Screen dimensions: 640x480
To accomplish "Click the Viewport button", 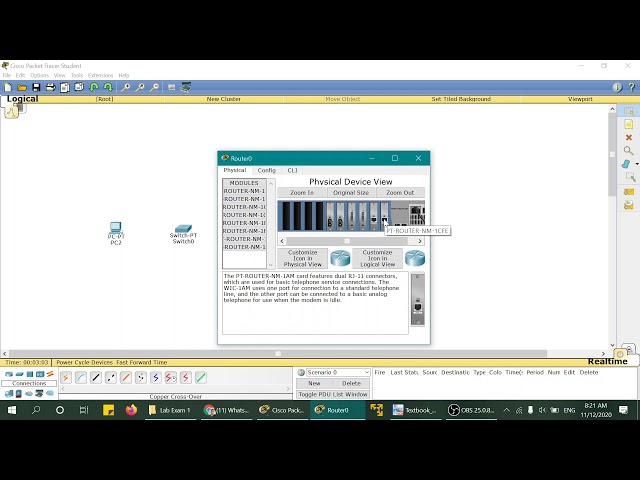I will click(x=580, y=99).
